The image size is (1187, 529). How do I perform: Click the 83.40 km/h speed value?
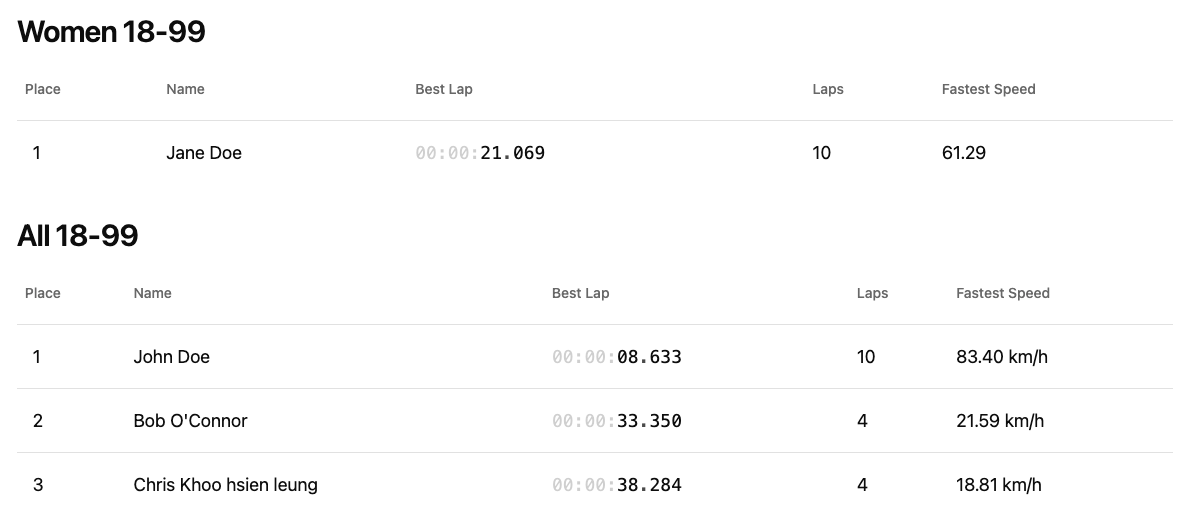[1001, 357]
